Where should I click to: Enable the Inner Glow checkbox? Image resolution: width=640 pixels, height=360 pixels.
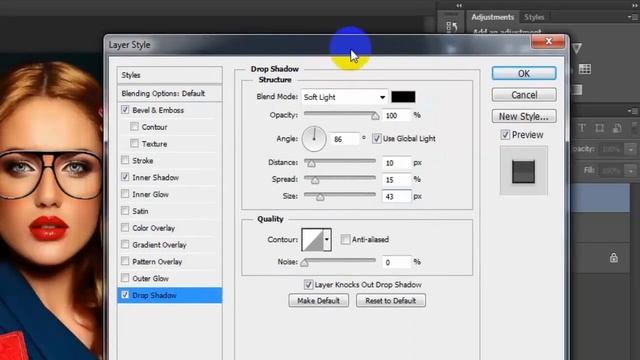point(125,194)
